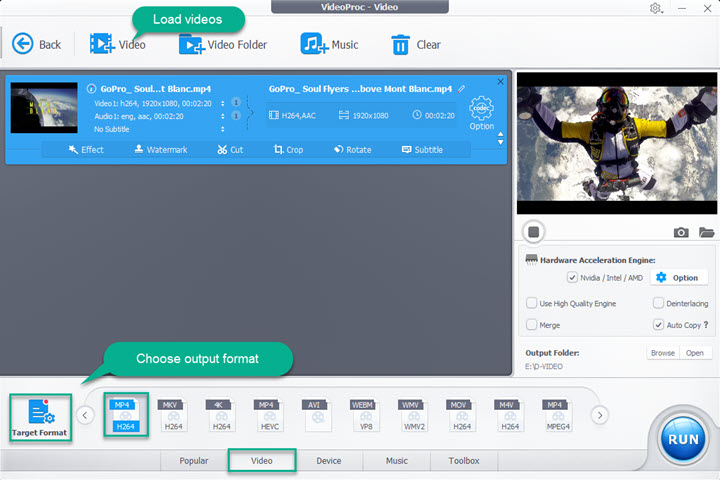720x480 pixels.
Task: Switch to Device tab
Action: [329, 461]
